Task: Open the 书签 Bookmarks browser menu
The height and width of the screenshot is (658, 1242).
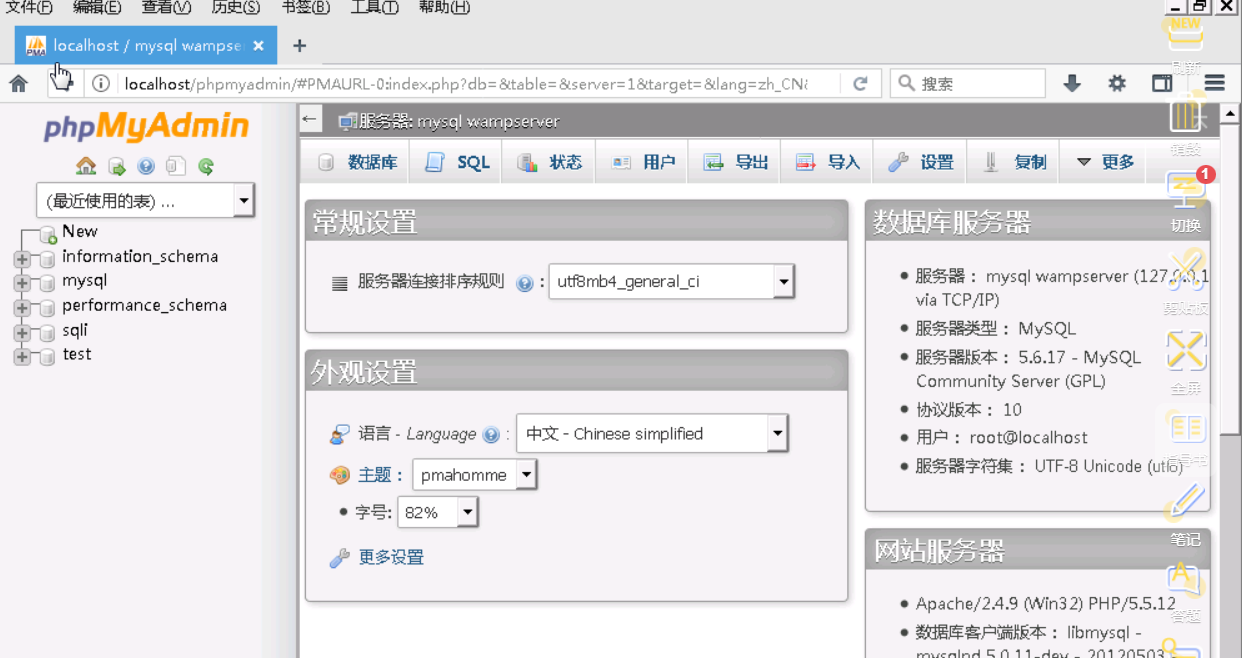Action: pyautogui.click(x=305, y=8)
